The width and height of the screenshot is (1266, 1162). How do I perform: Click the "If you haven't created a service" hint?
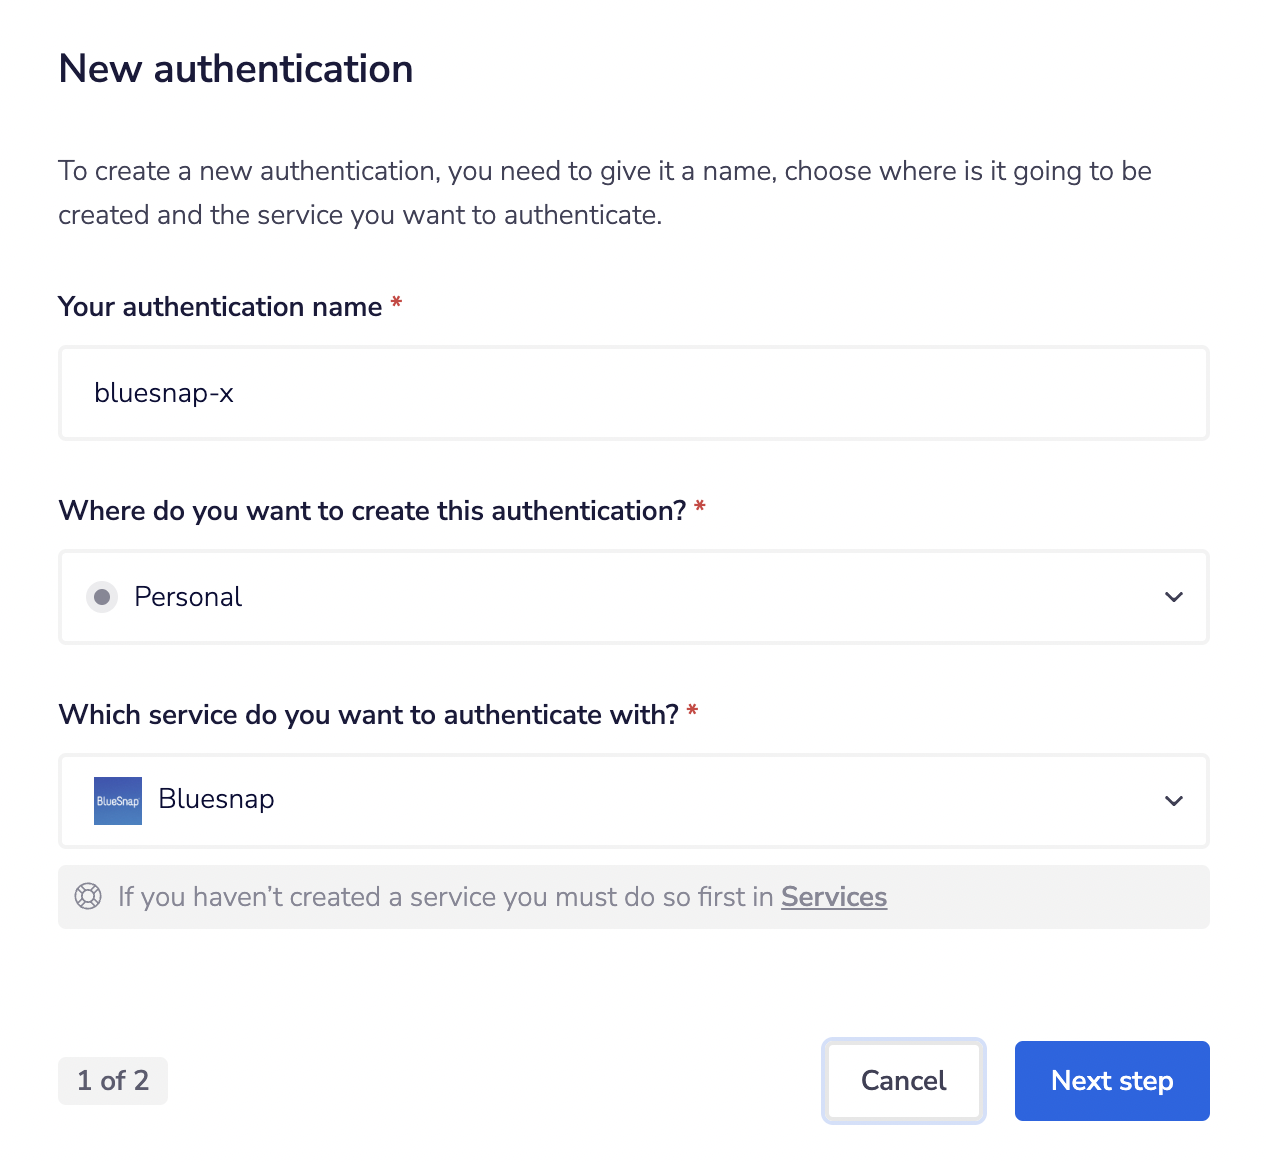coord(445,897)
